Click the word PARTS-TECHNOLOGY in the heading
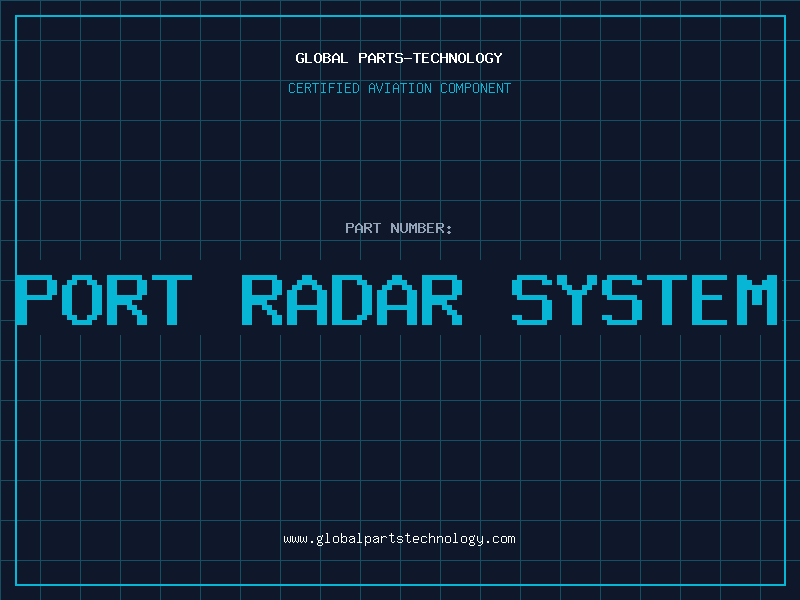The width and height of the screenshot is (800, 600). [x=430, y=58]
